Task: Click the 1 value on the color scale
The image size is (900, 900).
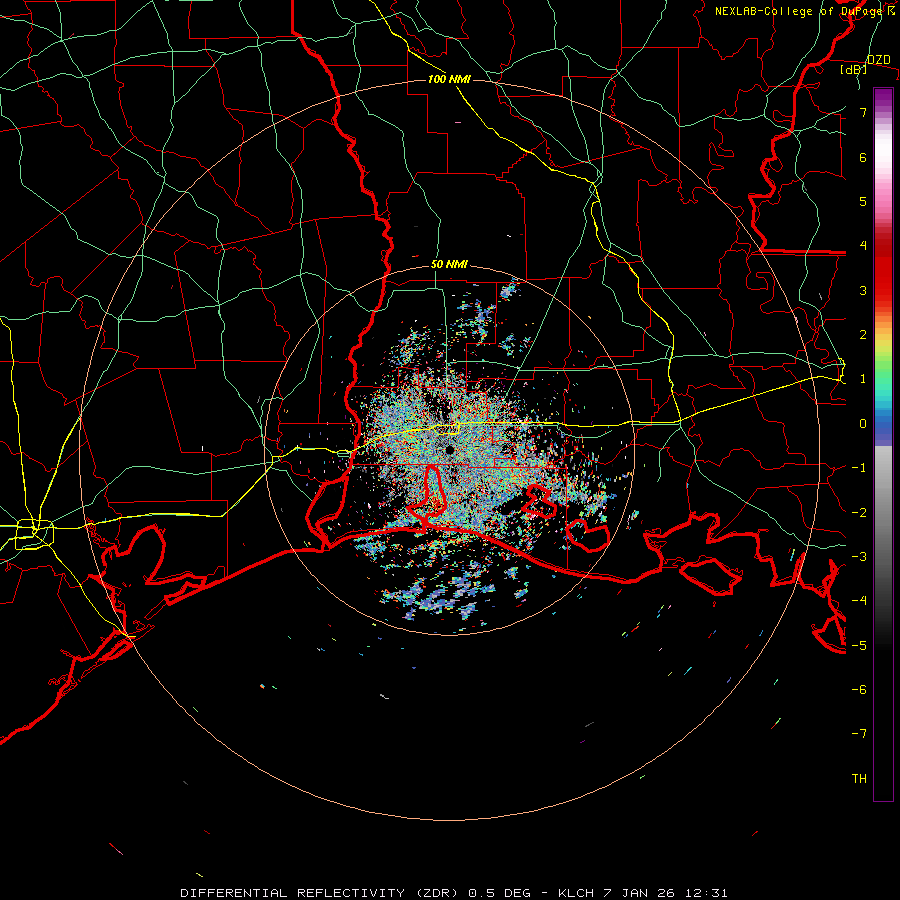Action: [x=863, y=379]
